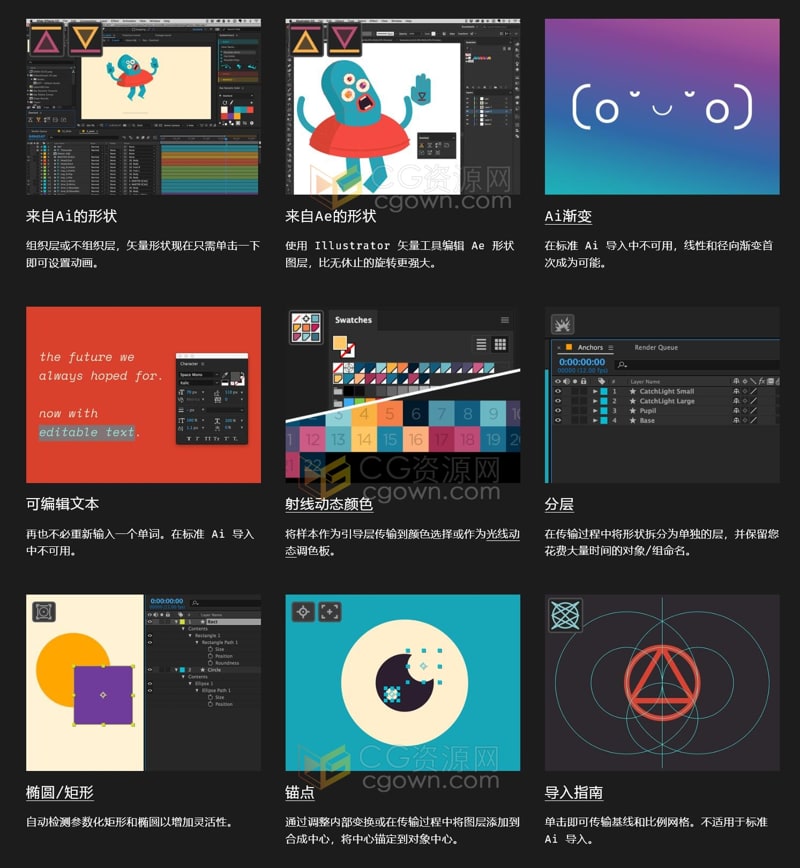This screenshot has width=800, height=868.
Task: Click the explode-layers icon above the Anchors tab
Action: (x=562, y=324)
